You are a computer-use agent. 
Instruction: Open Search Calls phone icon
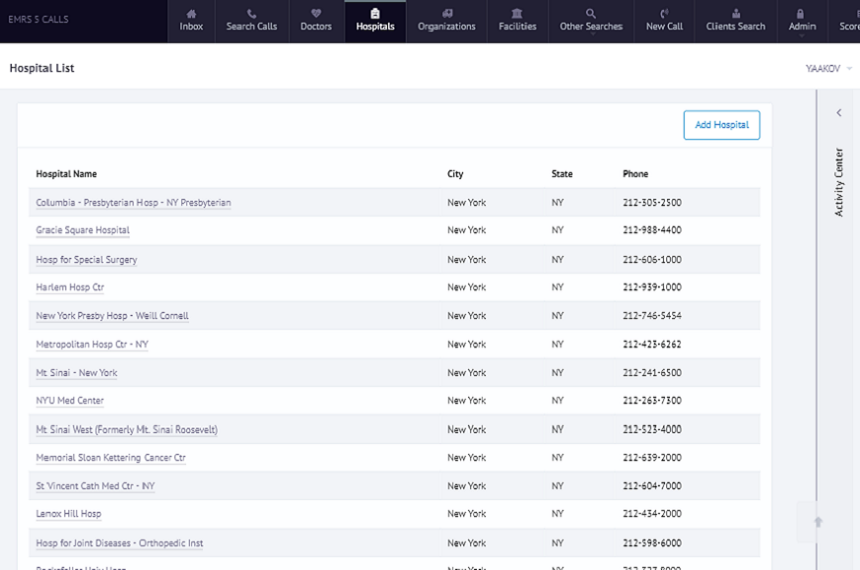coord(252,13)
